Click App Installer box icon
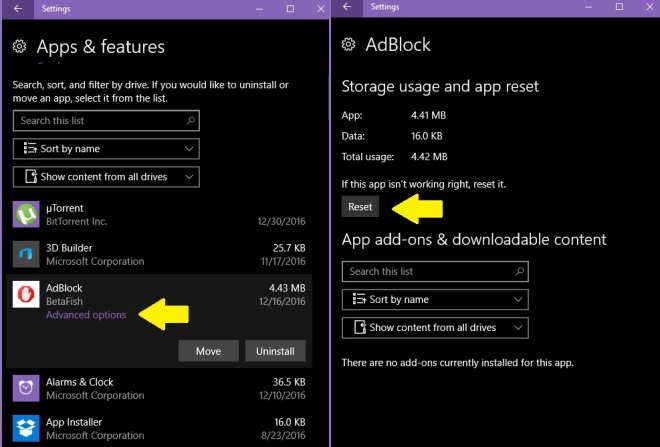 pos(26,428)
